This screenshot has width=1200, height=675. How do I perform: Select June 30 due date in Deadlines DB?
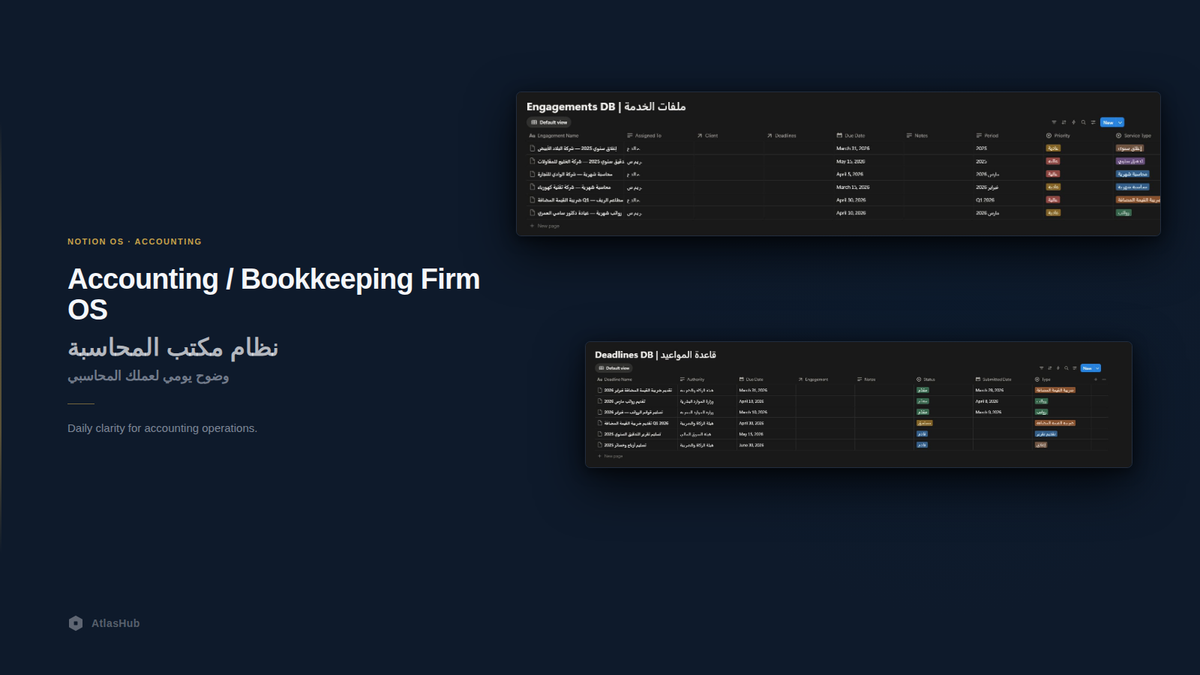[752, 445]
